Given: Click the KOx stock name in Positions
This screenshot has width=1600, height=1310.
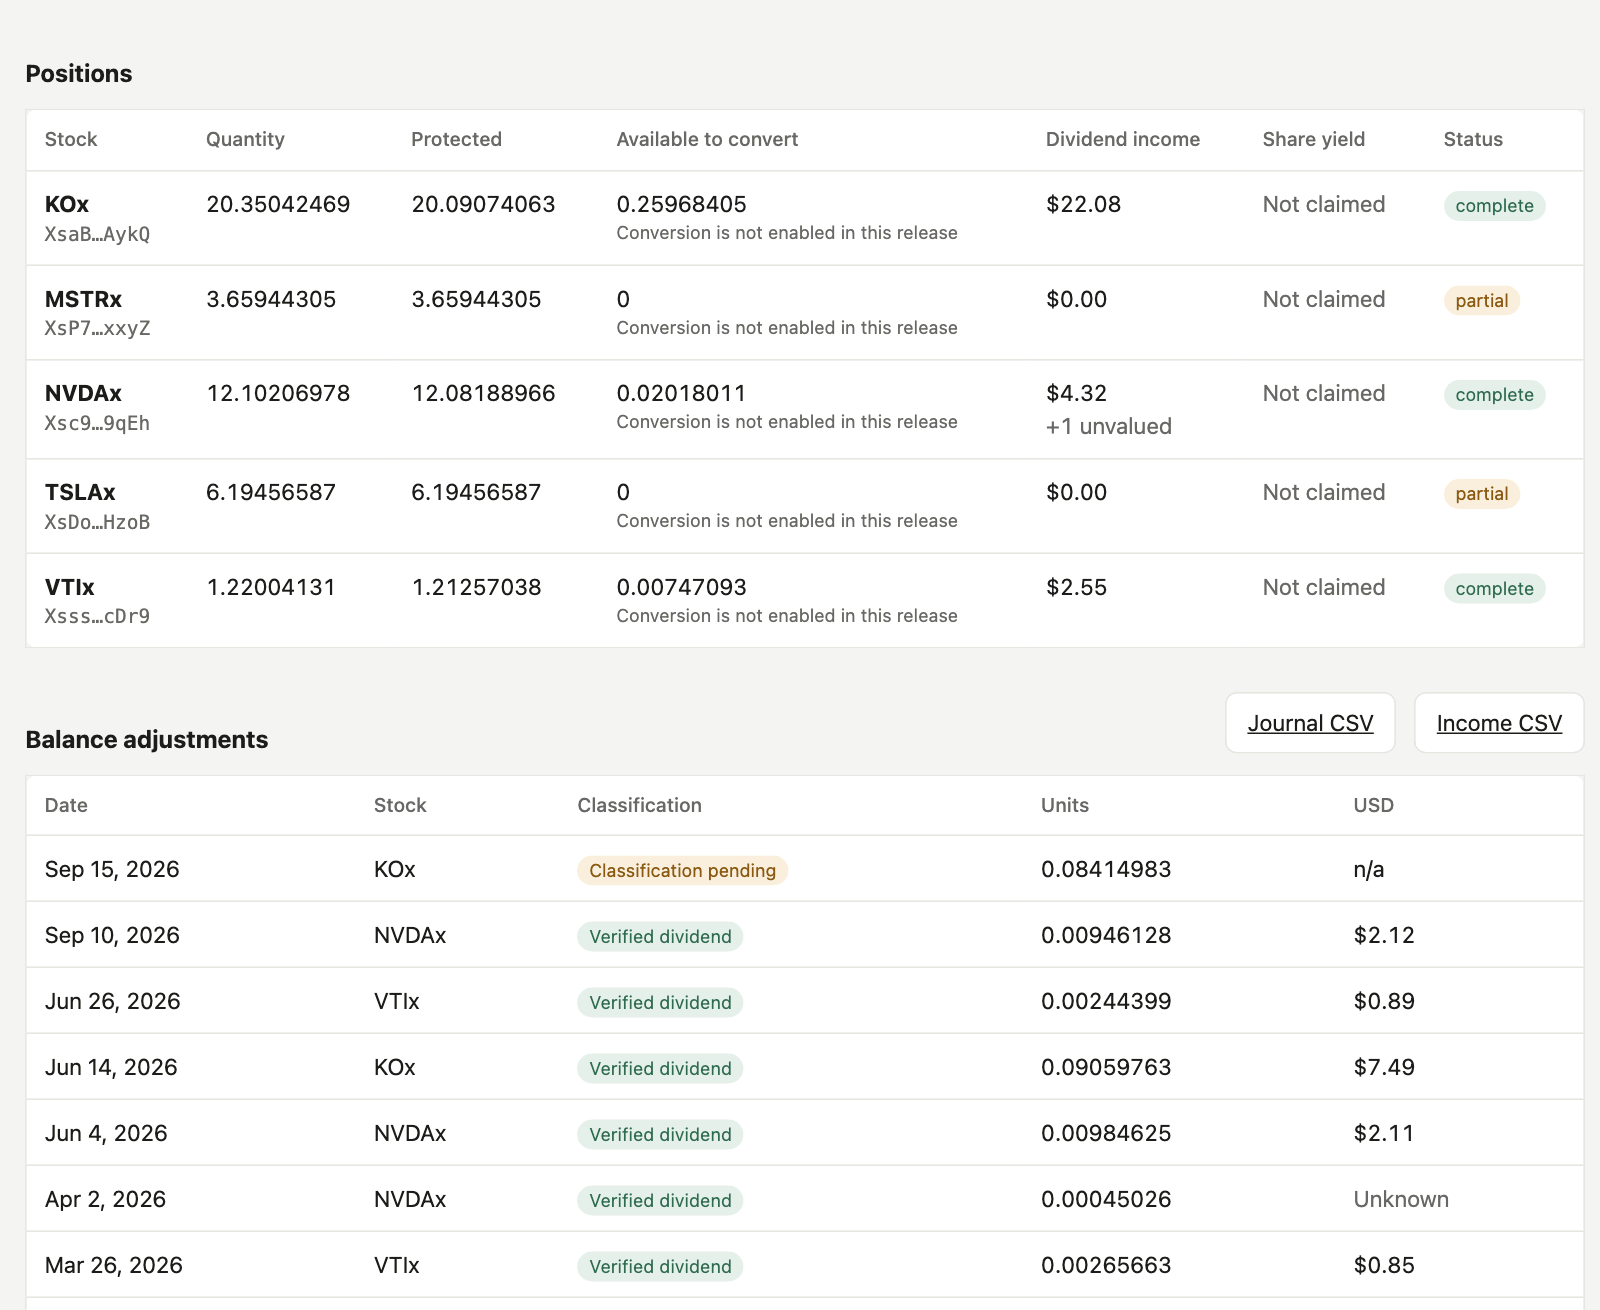Looking at the screenshot, I should (x=67, y=204).
